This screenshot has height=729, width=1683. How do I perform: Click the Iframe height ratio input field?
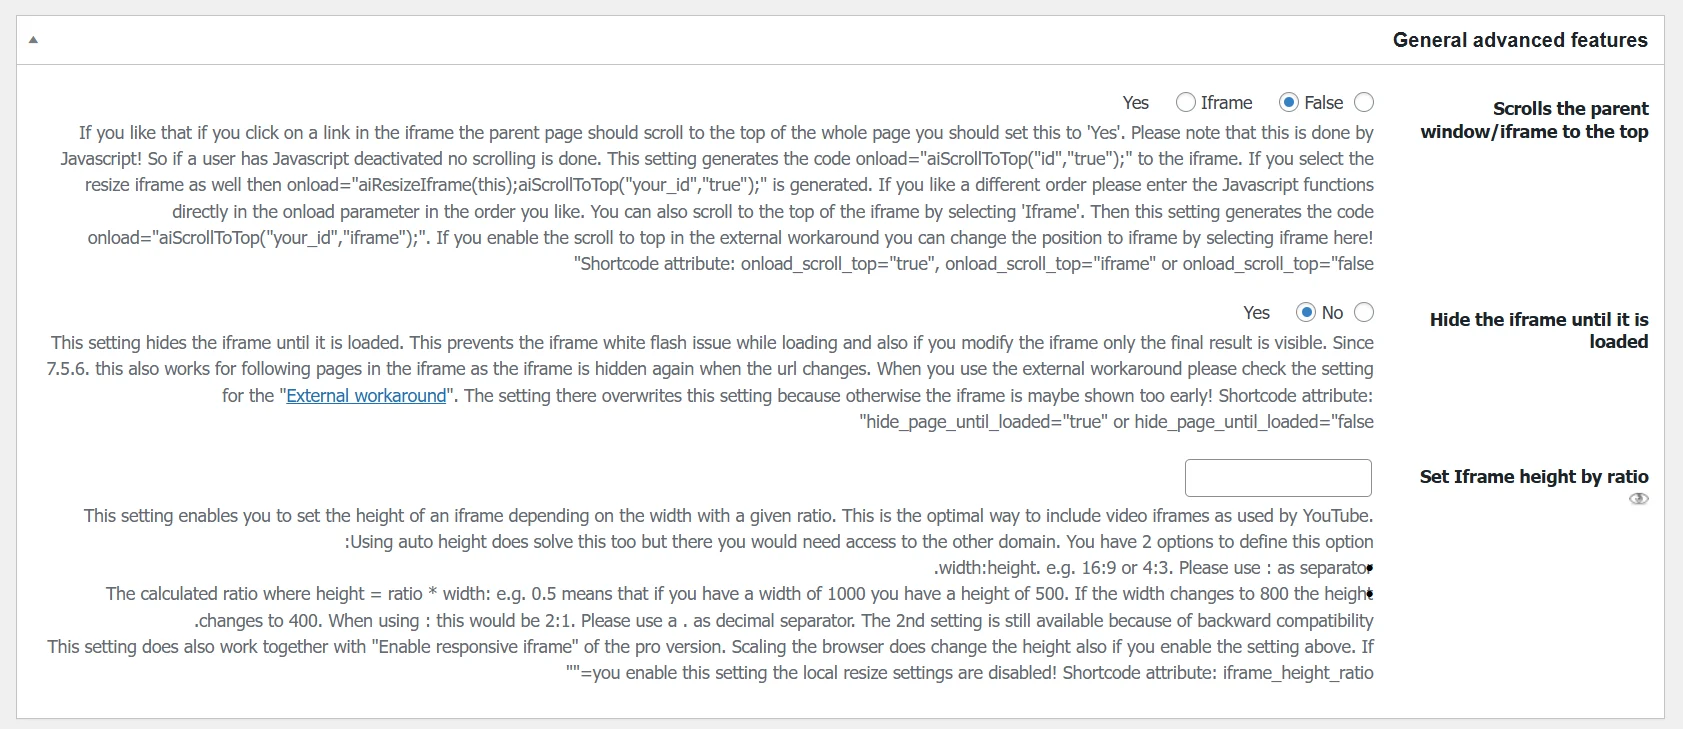[1277, 478]
